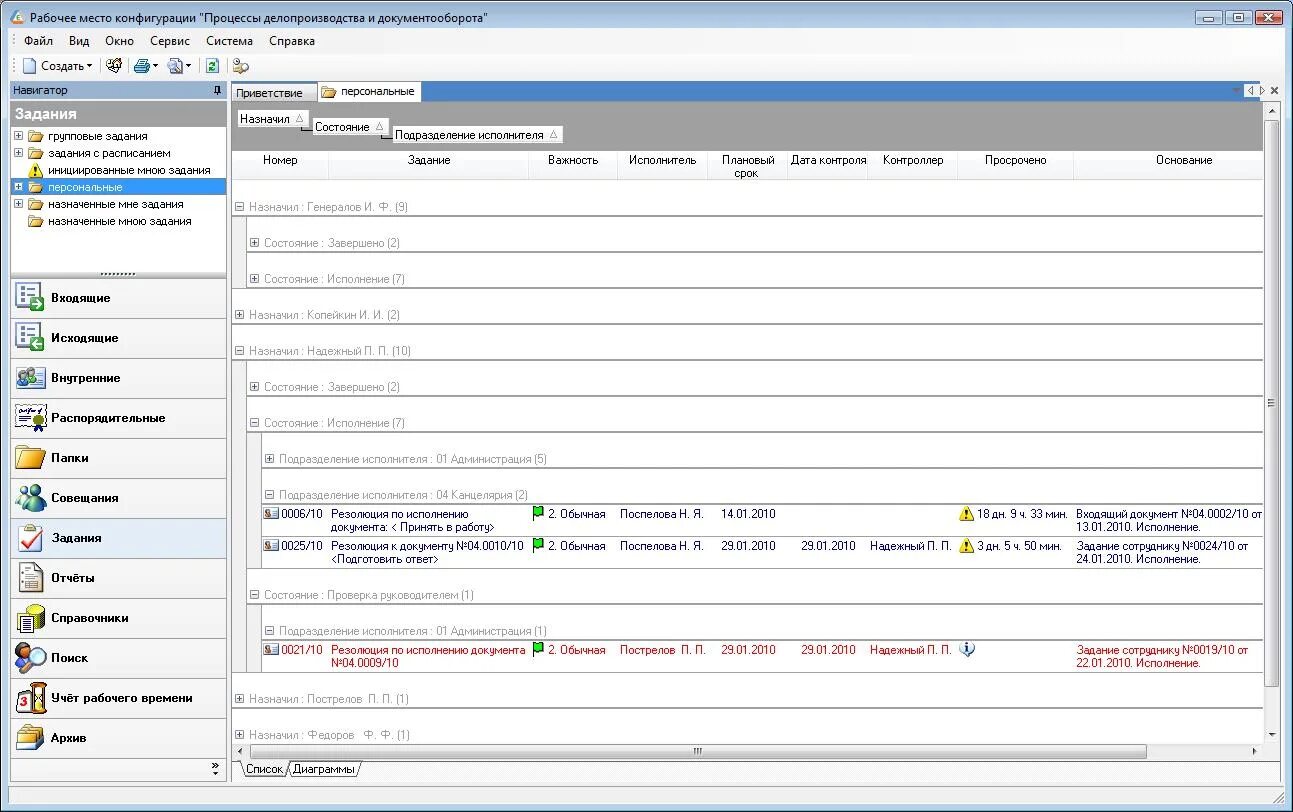Collapse the Назначил: Надежный П. П. group

[239, 351]
